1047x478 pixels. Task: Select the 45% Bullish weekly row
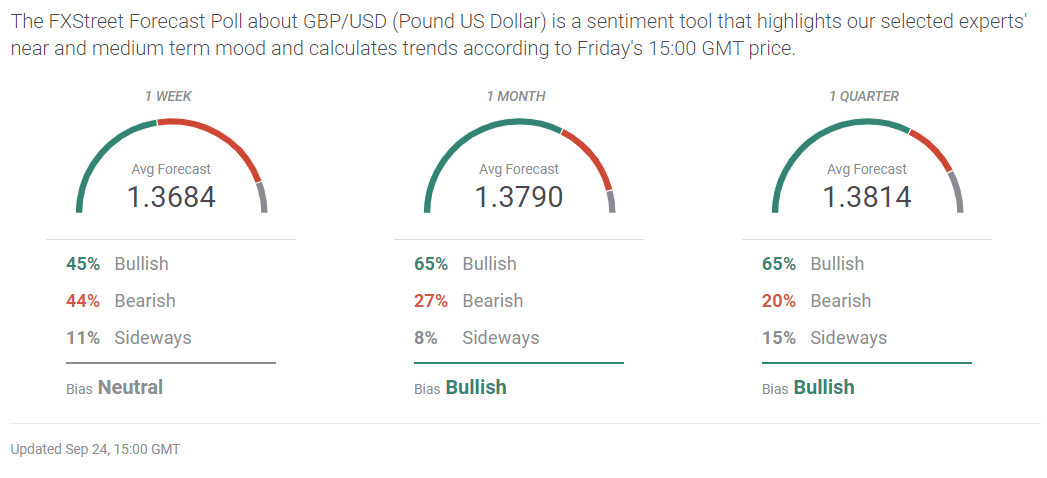117,264
